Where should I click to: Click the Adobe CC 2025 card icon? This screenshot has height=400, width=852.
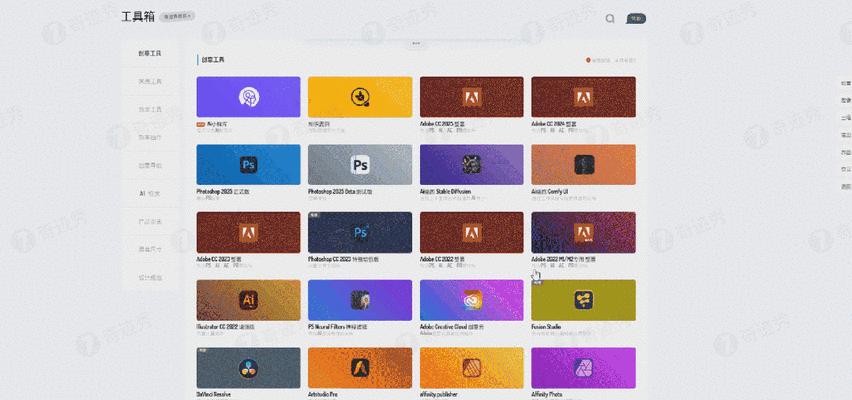click(472, 97)
